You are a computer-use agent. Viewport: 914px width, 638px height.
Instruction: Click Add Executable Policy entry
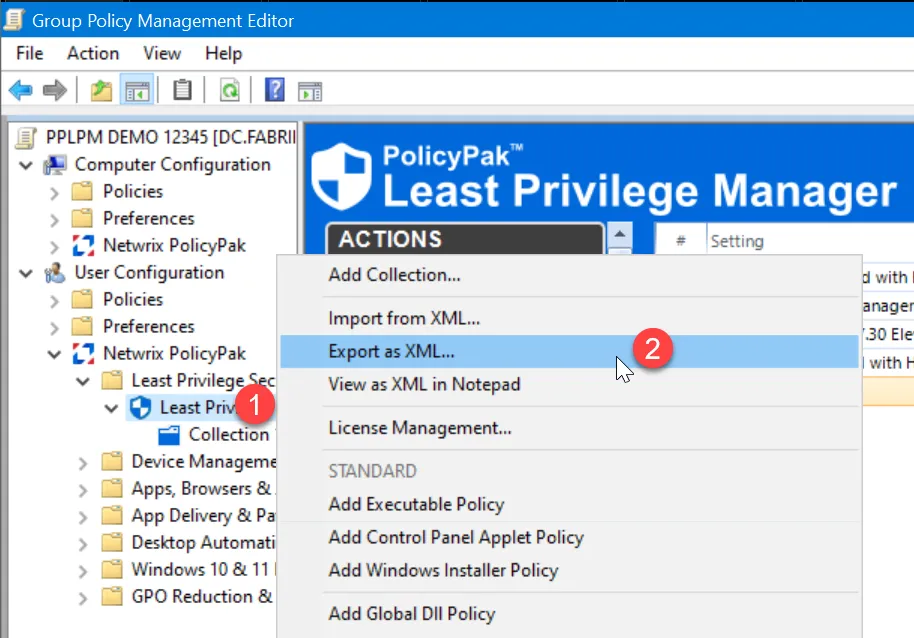(x=416, y=504)
